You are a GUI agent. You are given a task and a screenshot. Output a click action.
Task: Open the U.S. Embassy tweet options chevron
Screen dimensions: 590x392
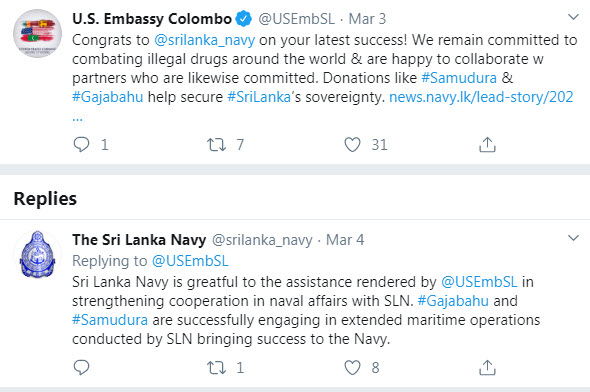point(573,17)
